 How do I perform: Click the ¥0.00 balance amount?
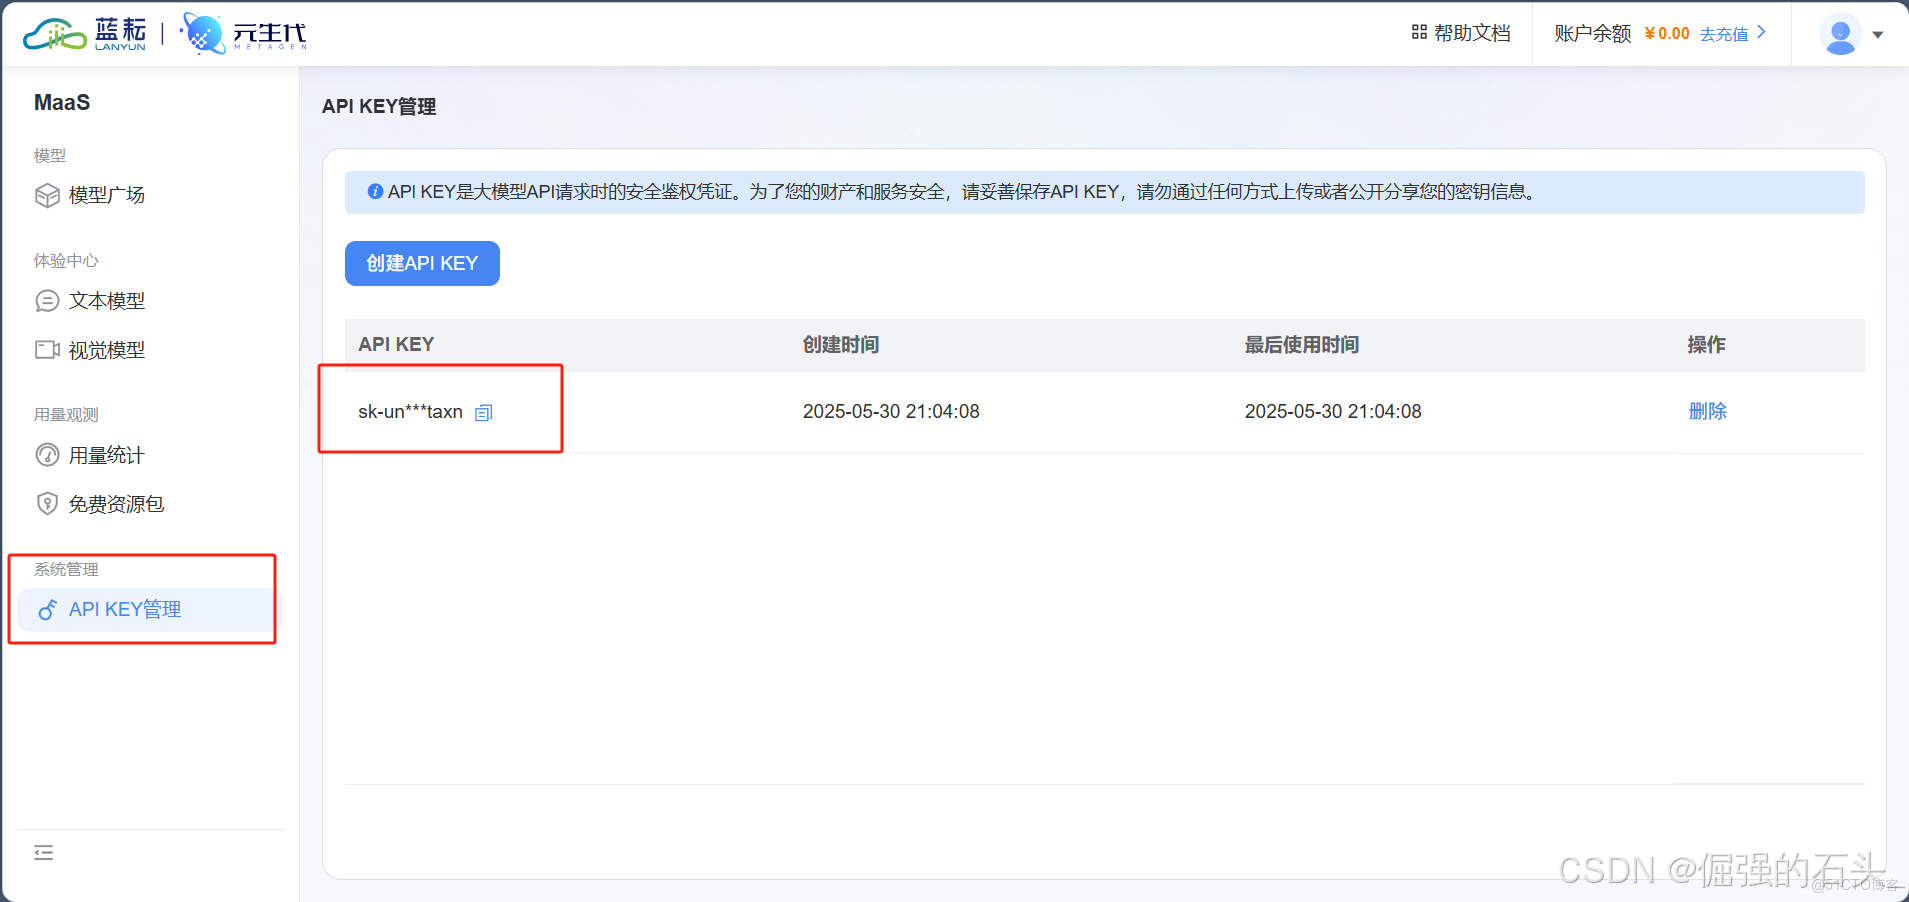1667,33
